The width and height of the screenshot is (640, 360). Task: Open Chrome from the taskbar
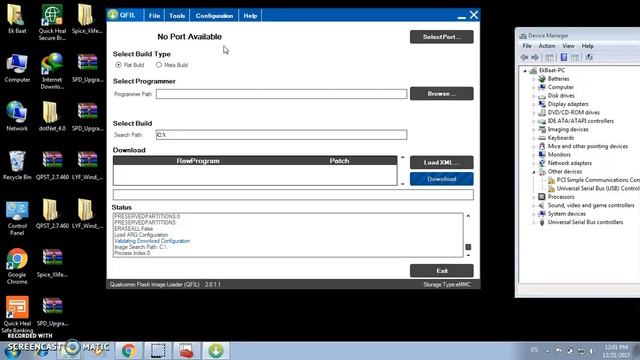pyautogui.click(x=129, y=350)
